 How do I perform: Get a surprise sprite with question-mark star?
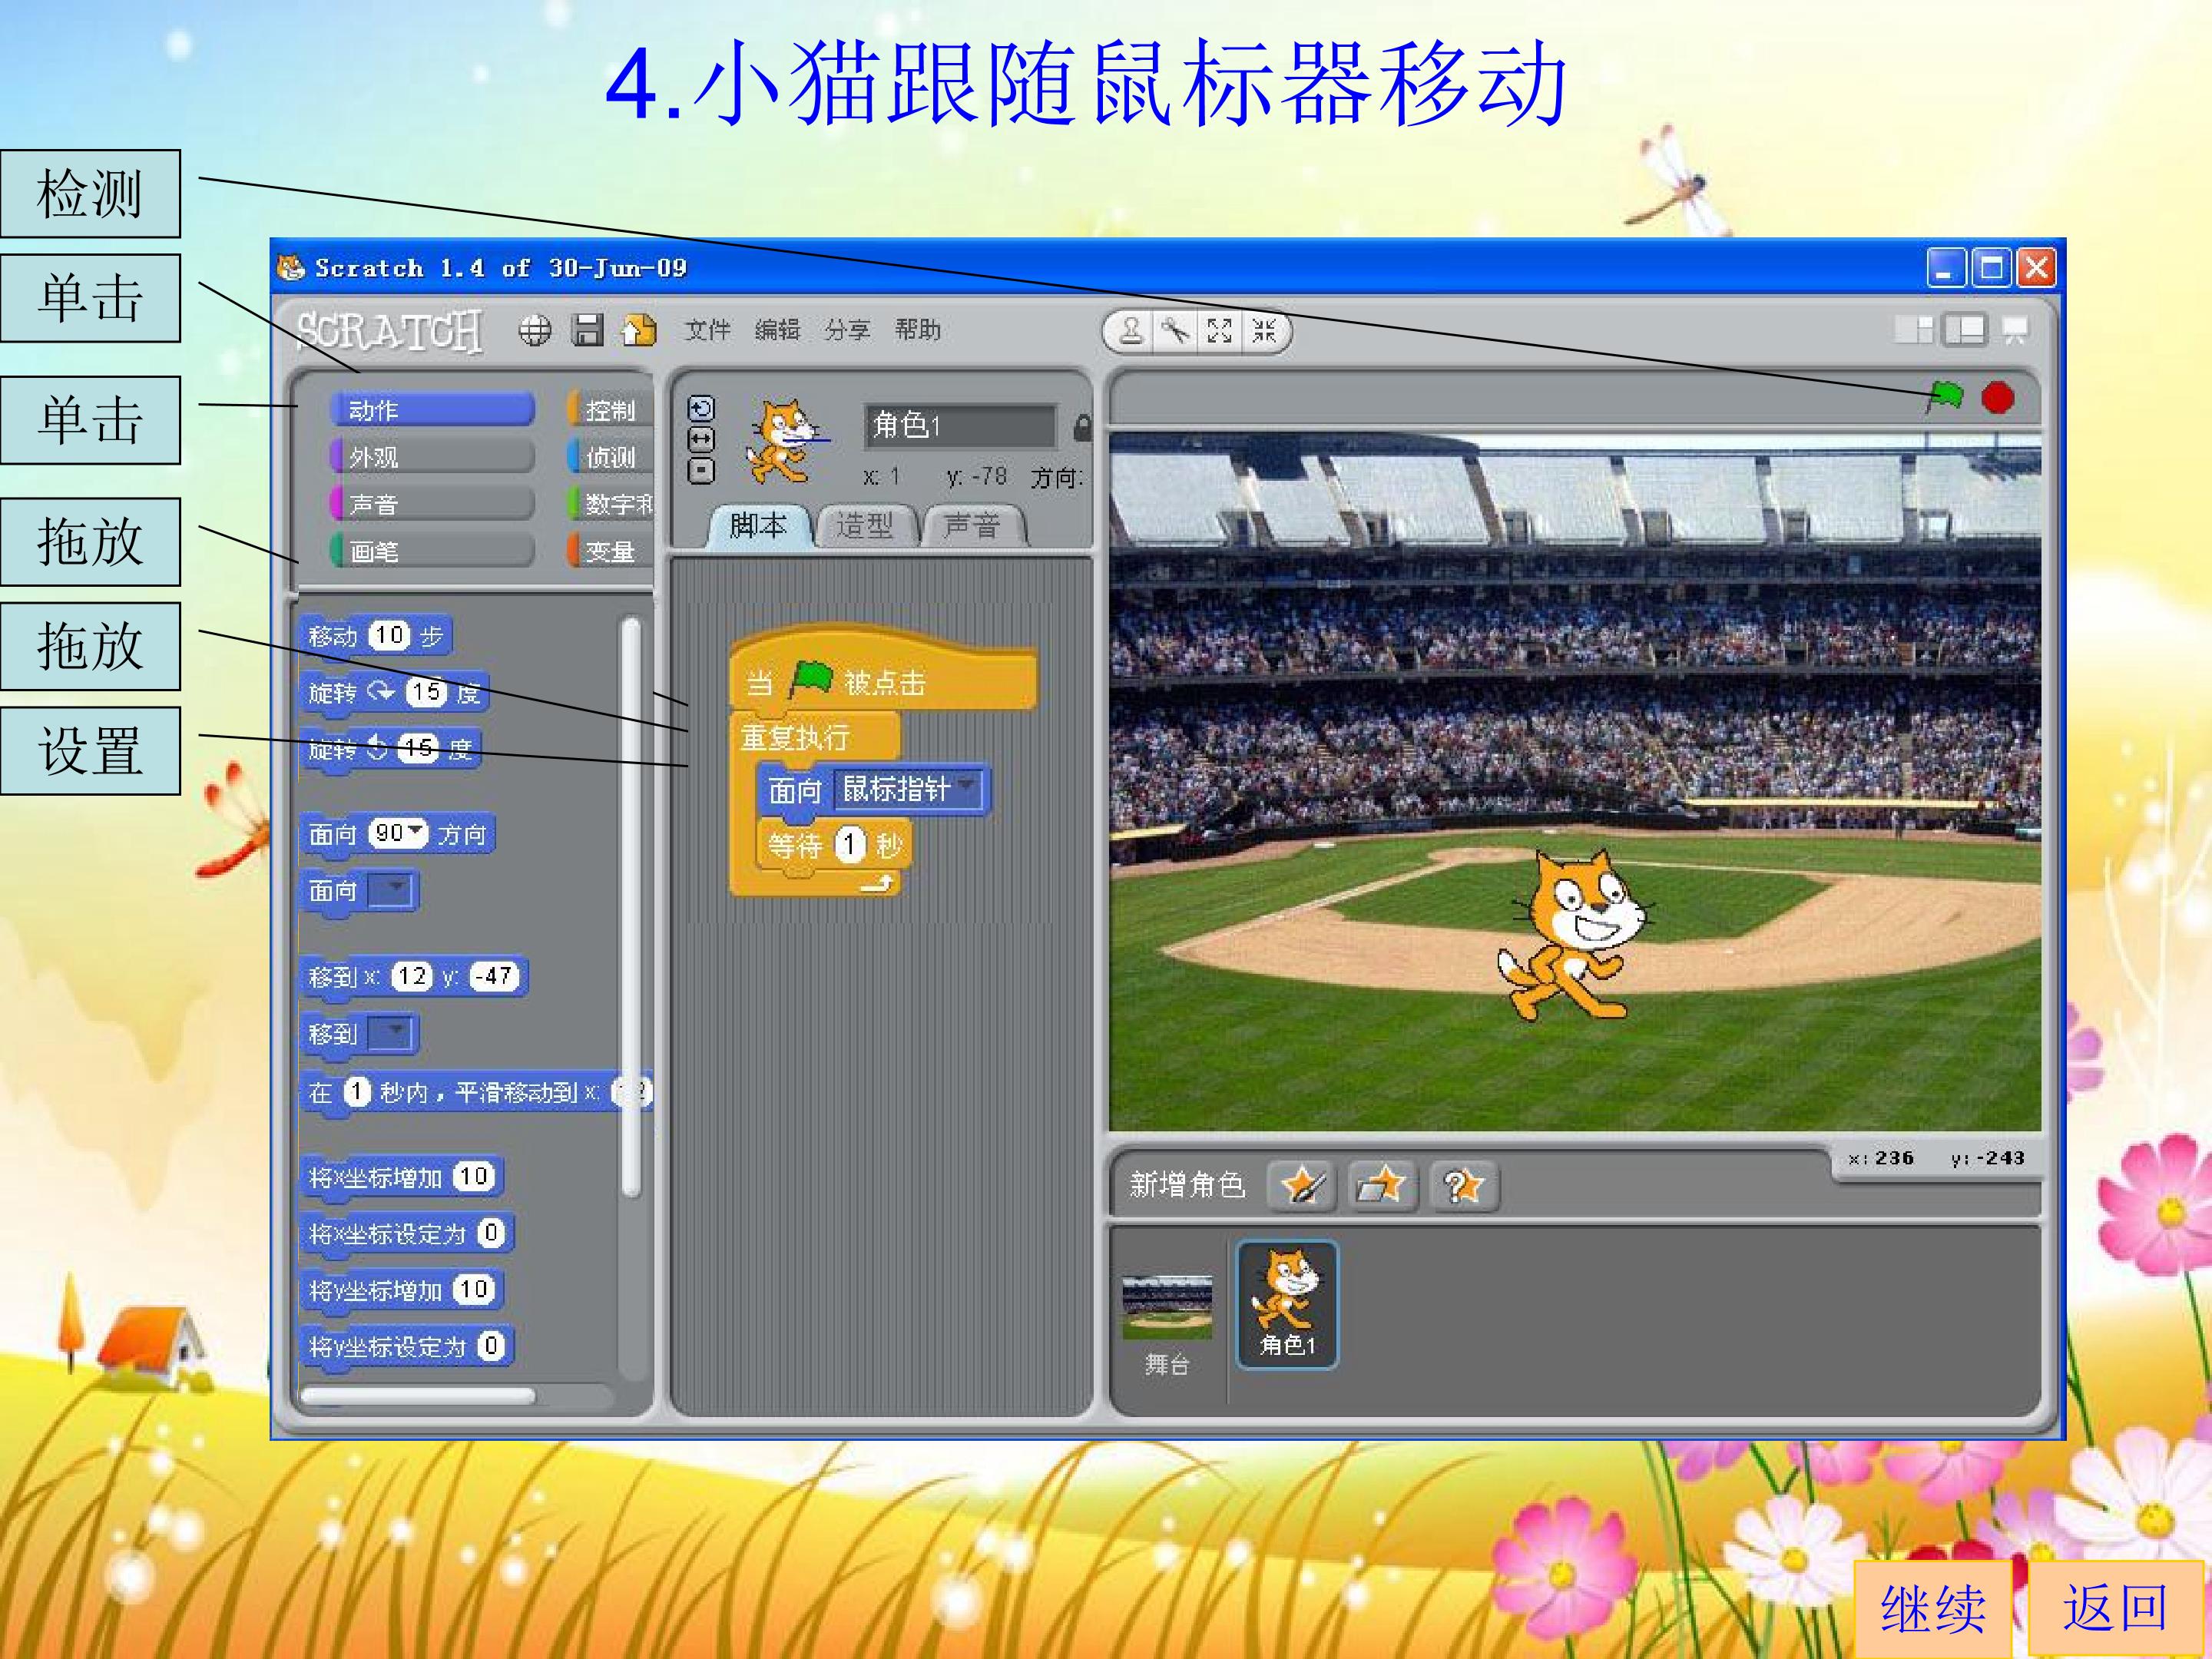click(1464, 1186)
